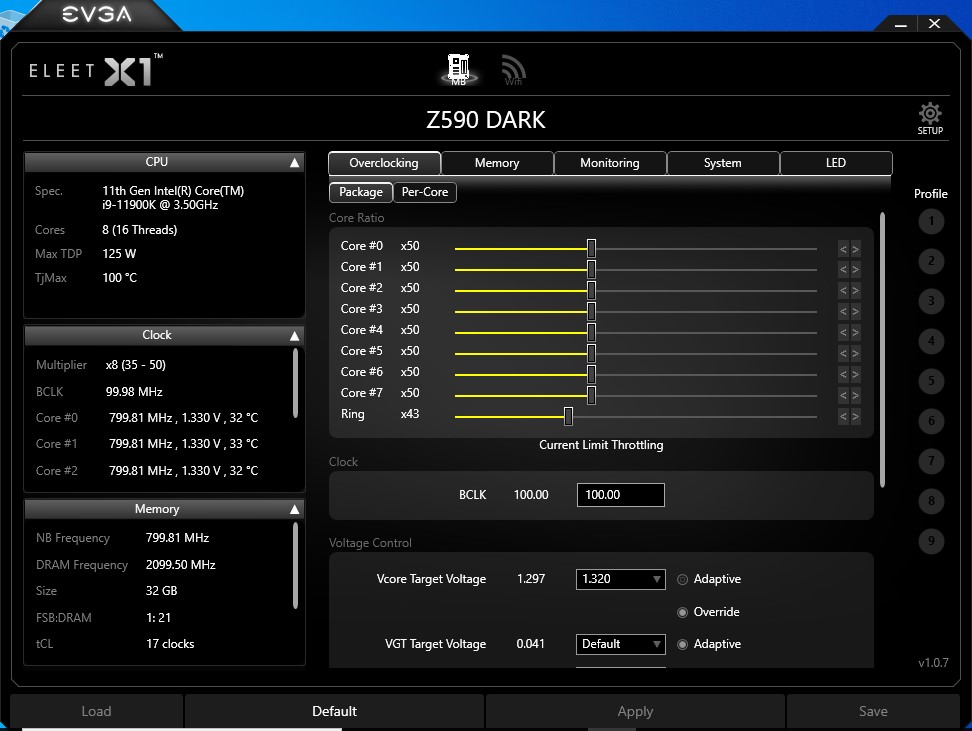This screenshot has width=972, height=731.
Task: Select the Per-Core sub-tab
Action: click(x=425, y=192)
